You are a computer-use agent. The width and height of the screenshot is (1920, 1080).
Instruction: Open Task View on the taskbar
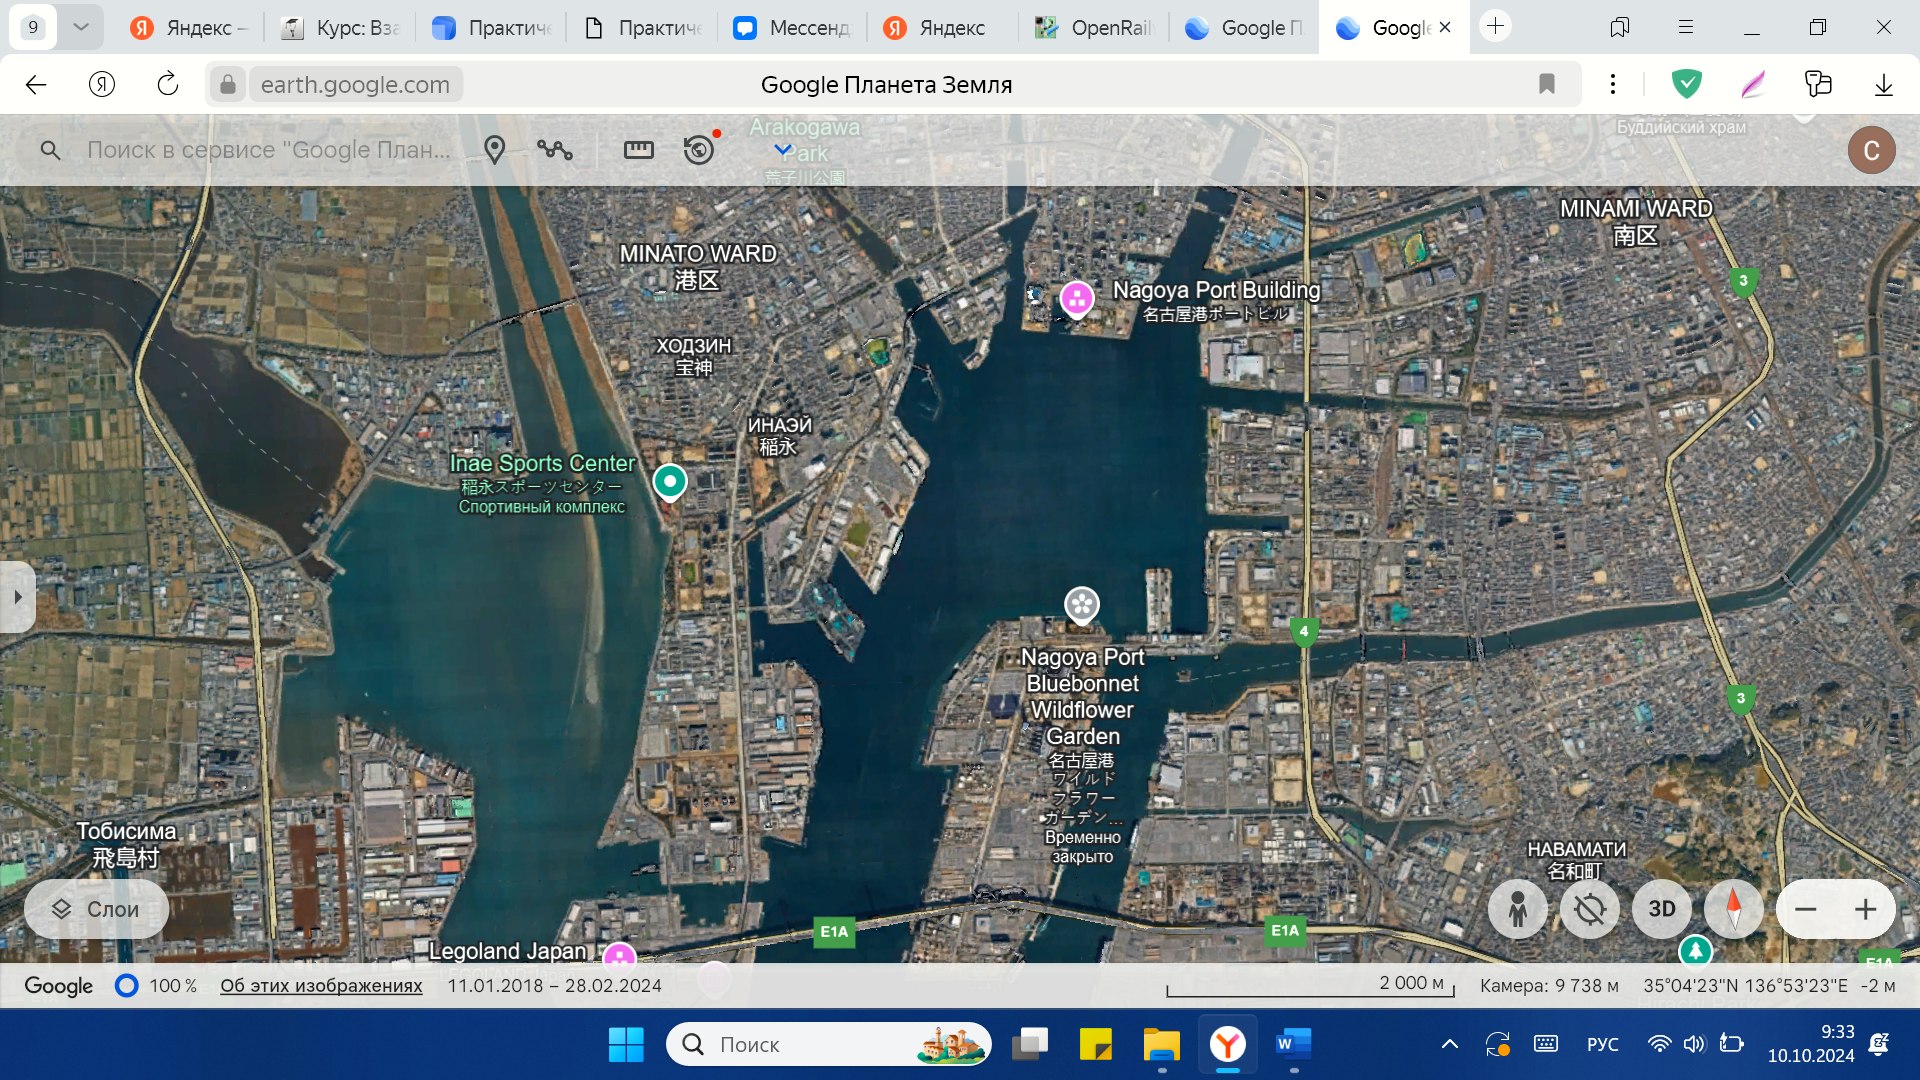1030,1045
